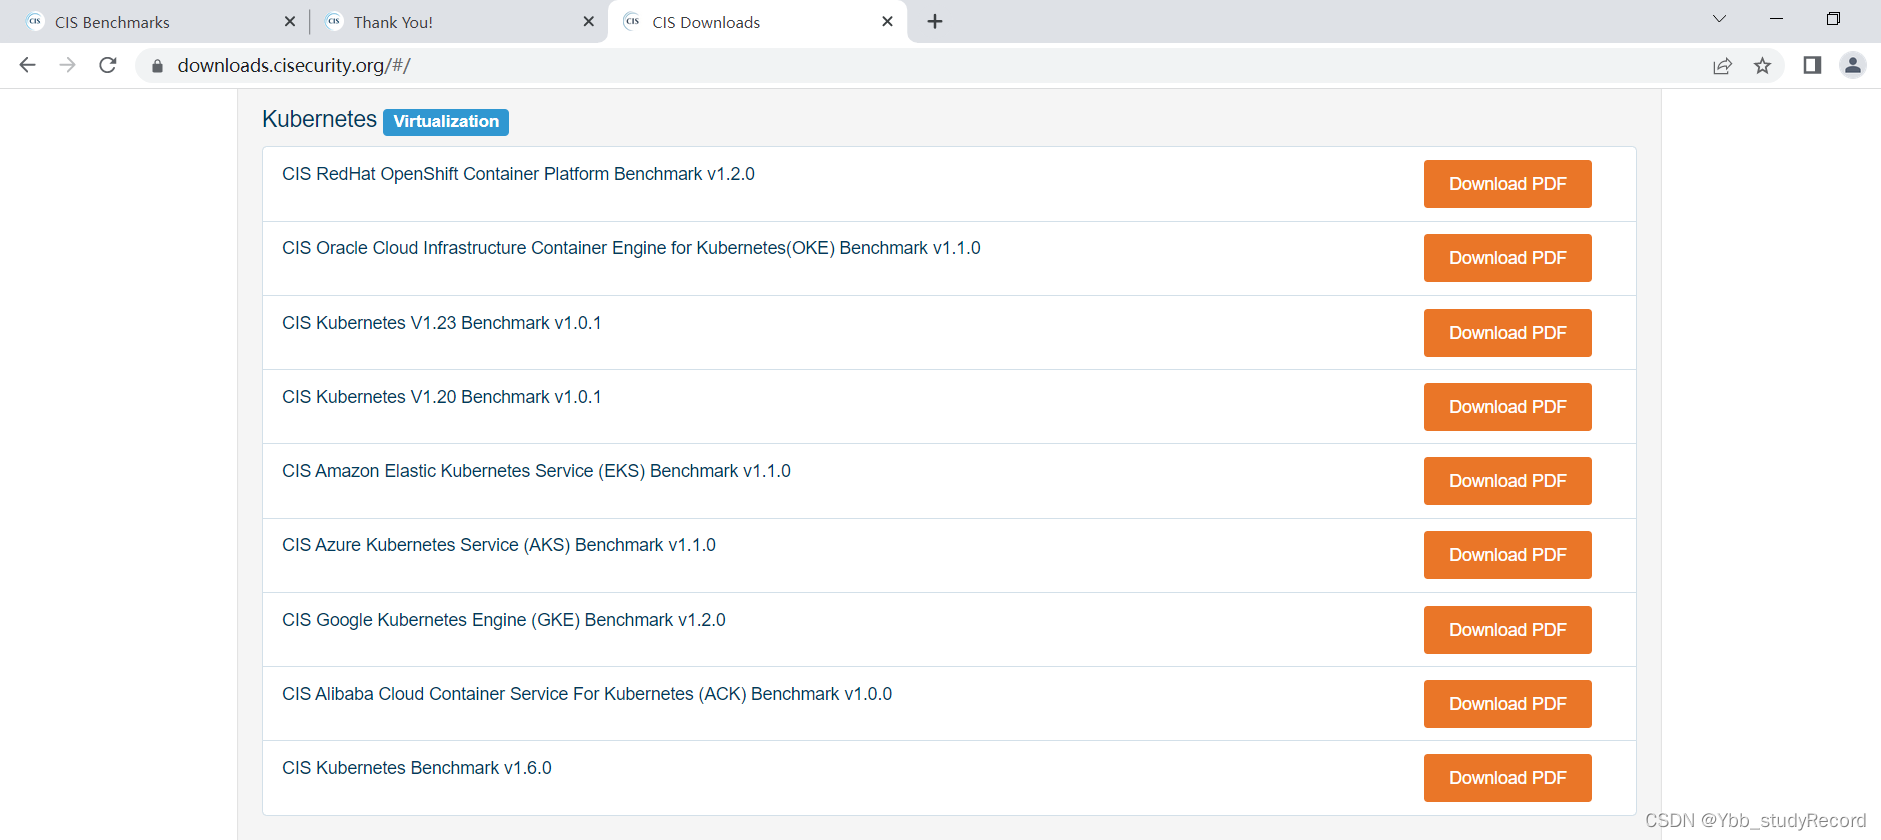Select the CIS Downloads tab

[757, 22]
